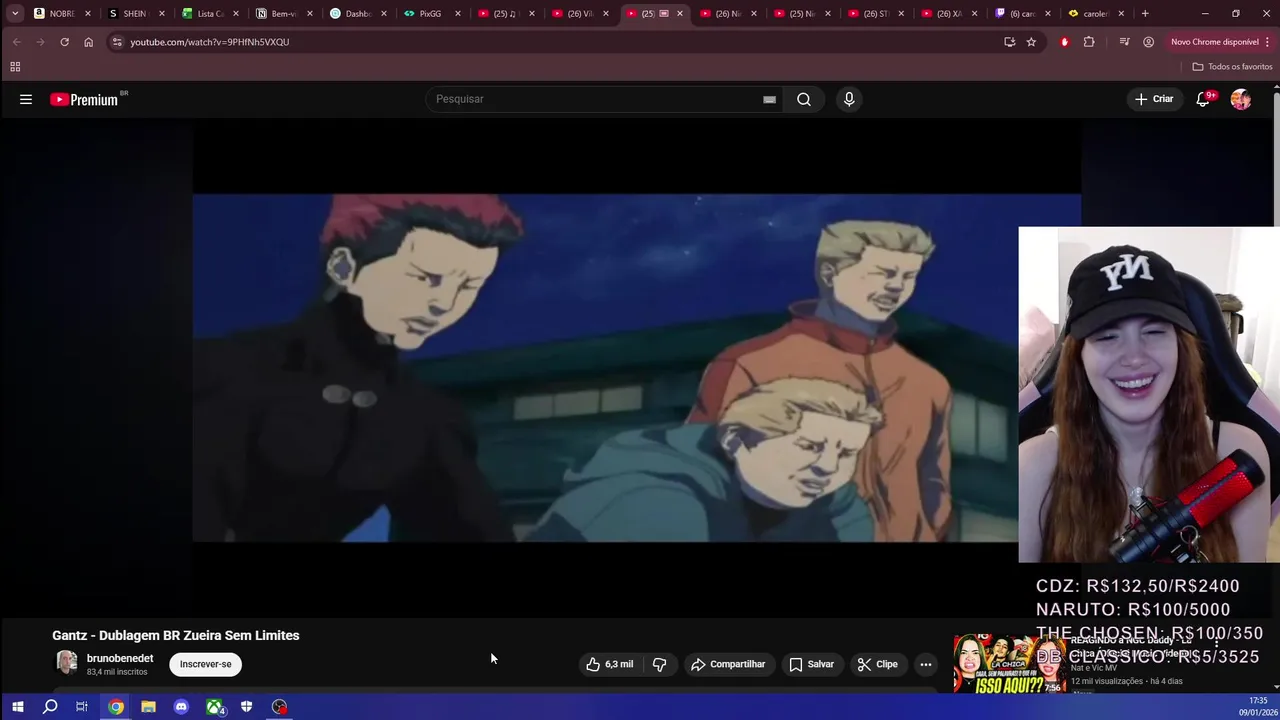Open the account avatar menu

[x=1241, y=99]
